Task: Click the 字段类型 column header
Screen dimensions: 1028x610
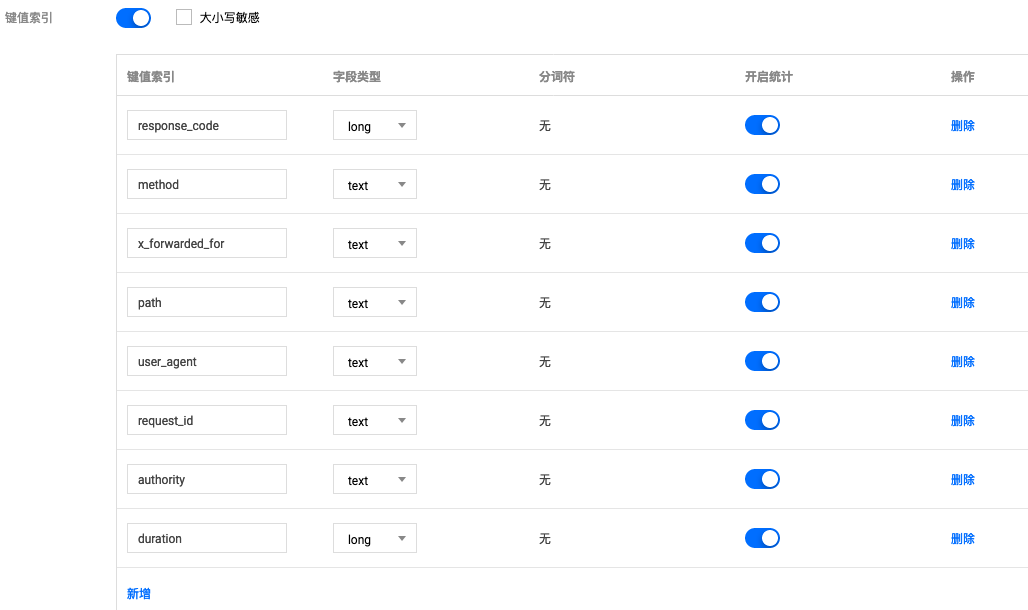Action: pyautogui.click(x=357, y=77)
